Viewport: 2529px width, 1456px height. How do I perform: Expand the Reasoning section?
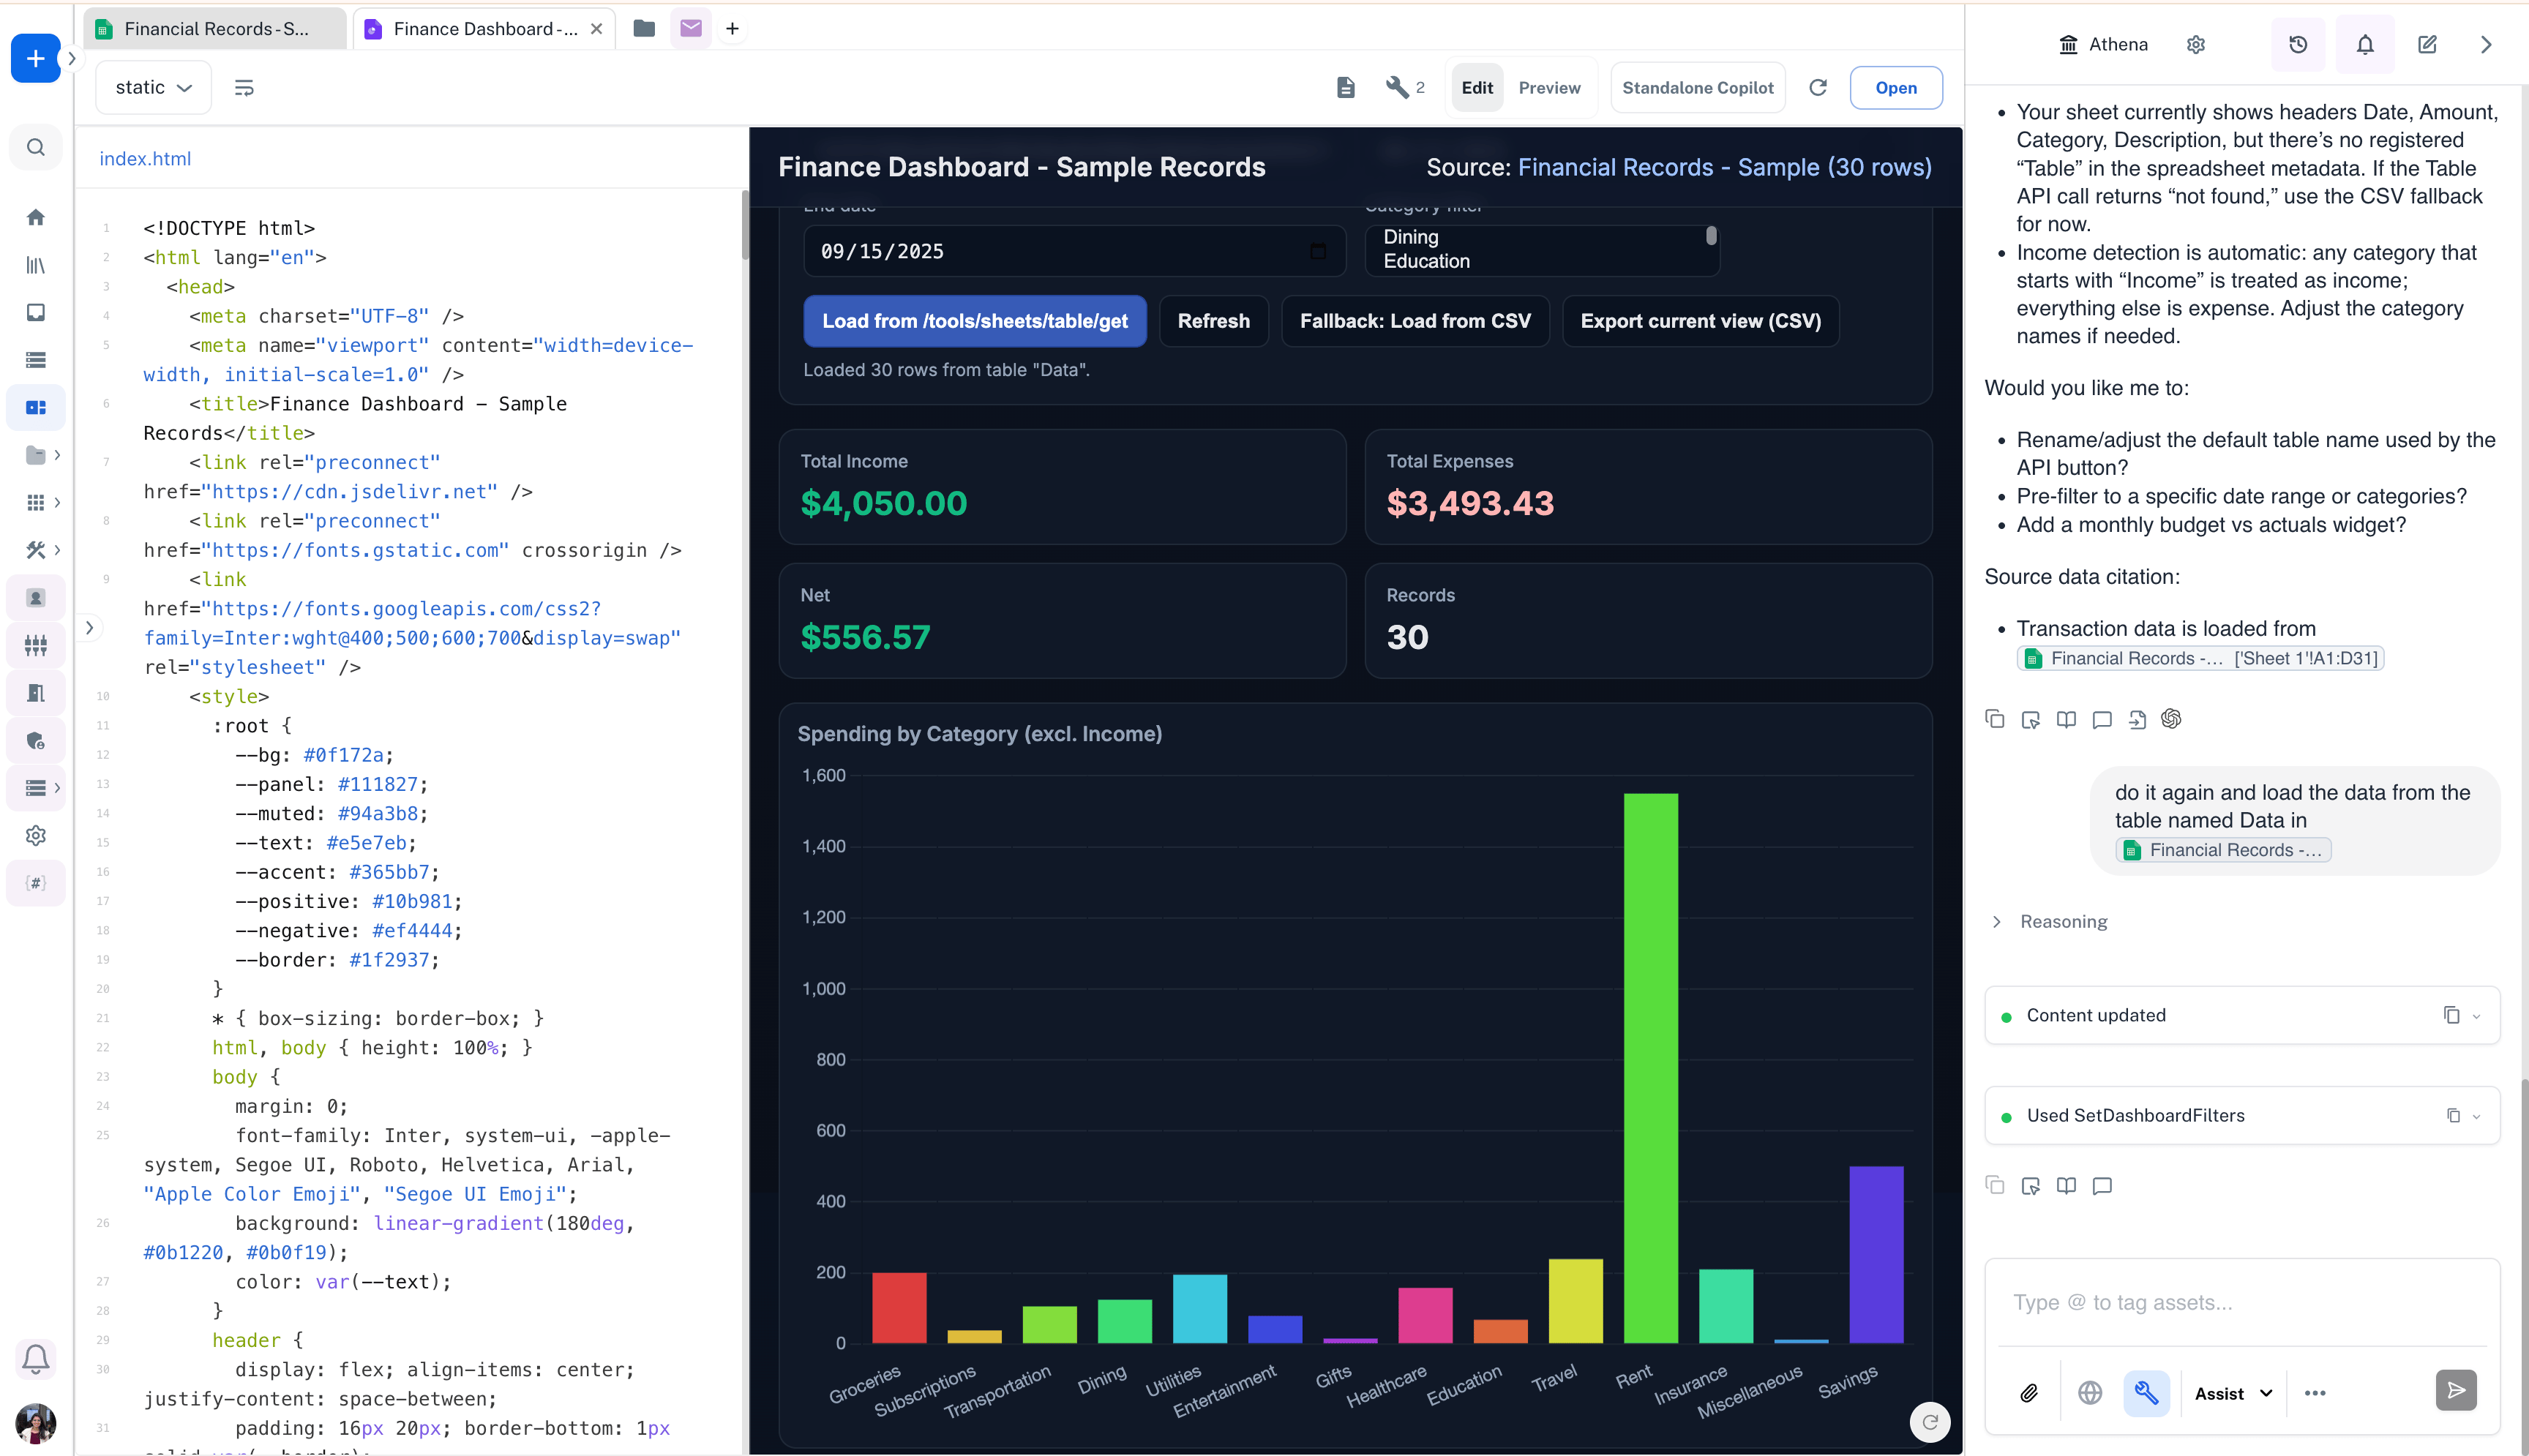pos(2051,921)
